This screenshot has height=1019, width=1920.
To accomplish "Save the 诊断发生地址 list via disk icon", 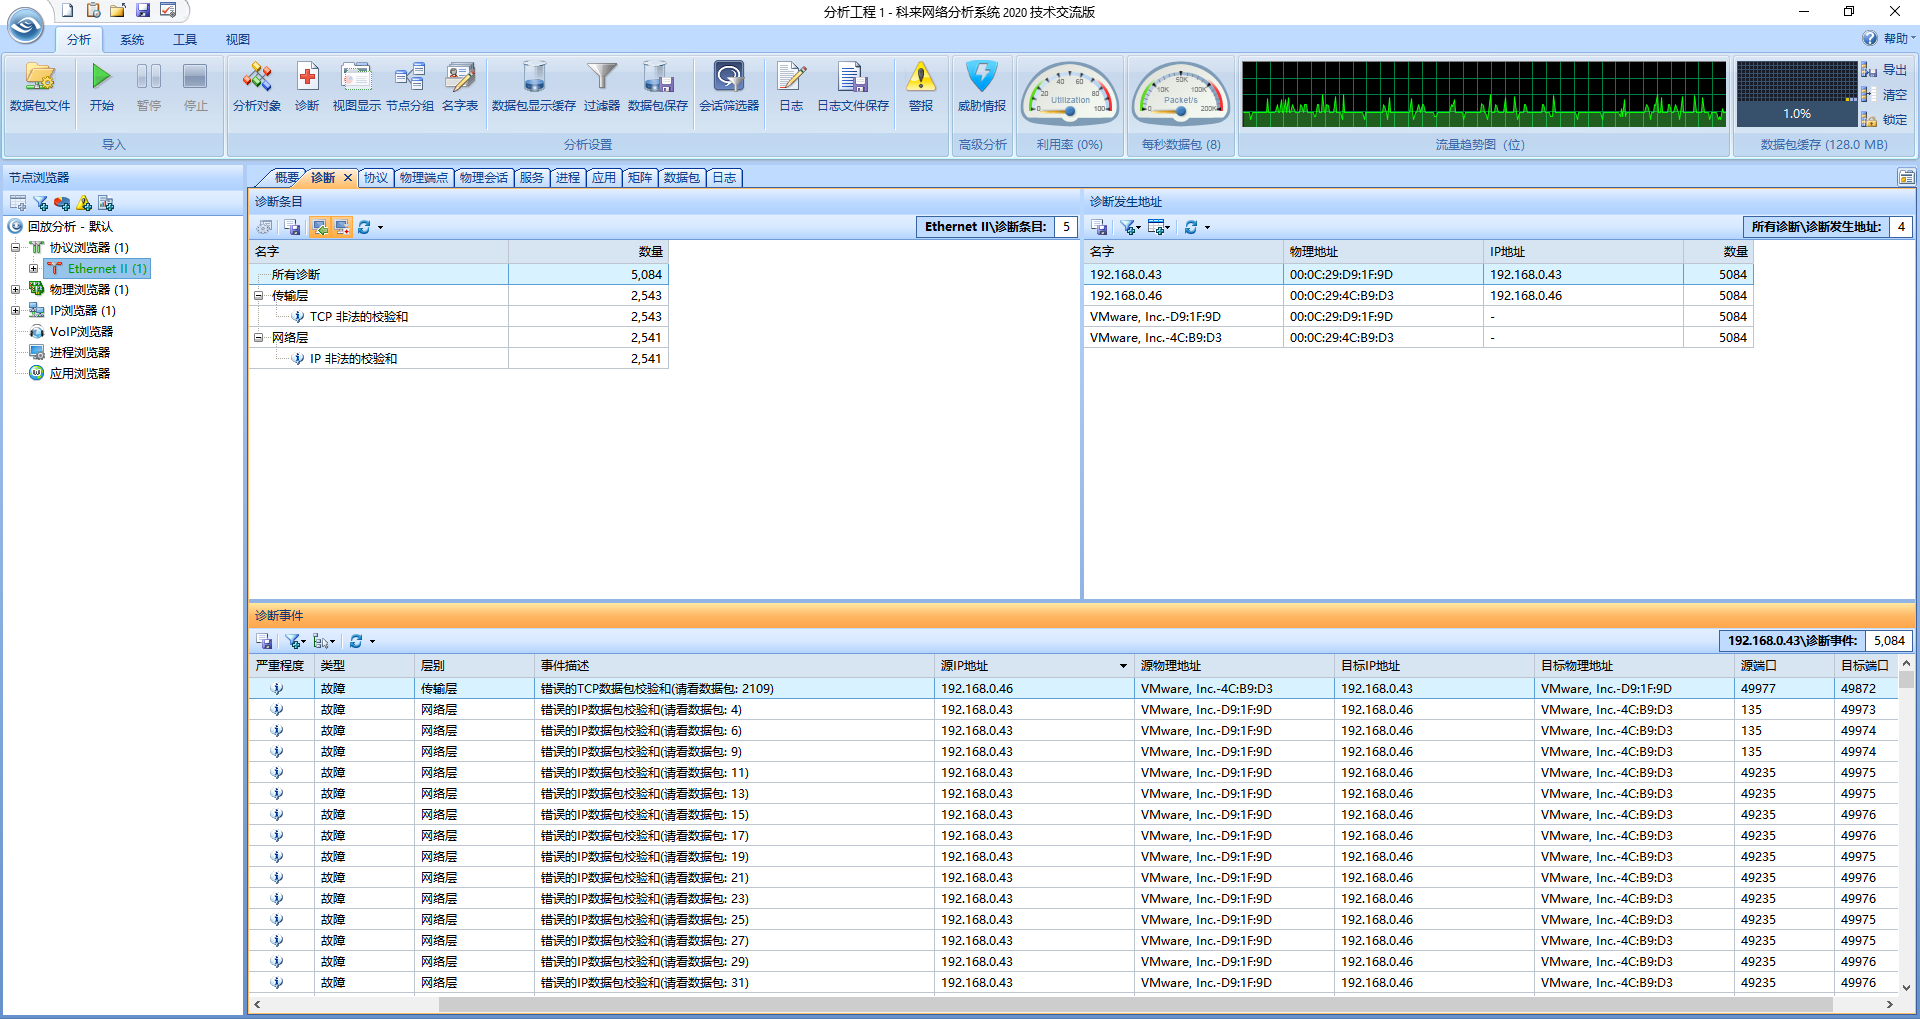I will 1099,227.
